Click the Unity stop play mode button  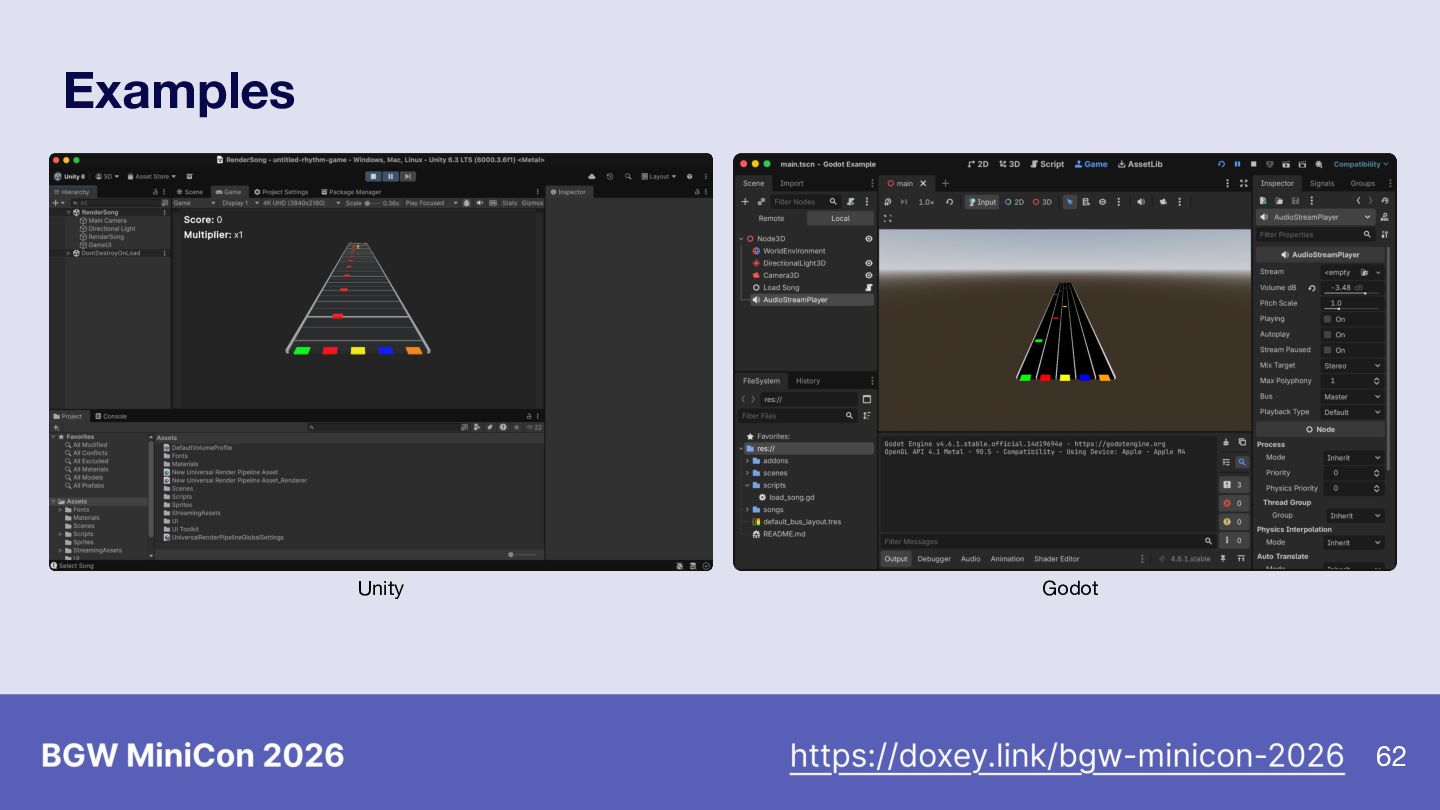tap(374, 176)
